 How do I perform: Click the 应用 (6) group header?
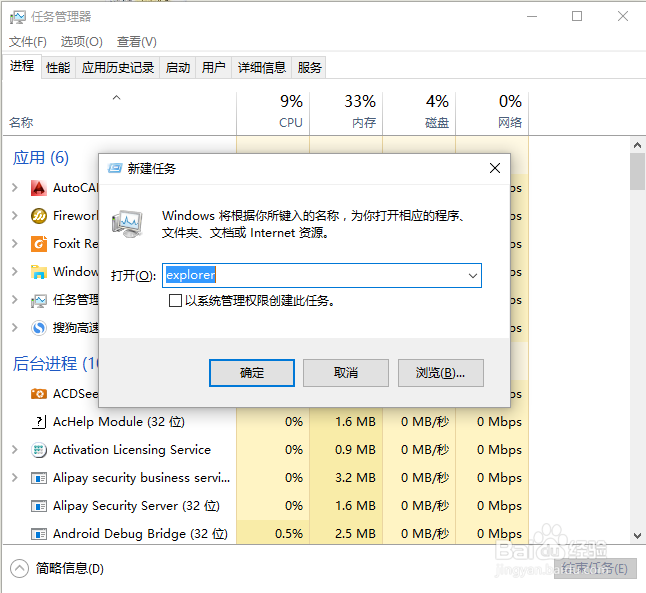(x=41, y=158)
